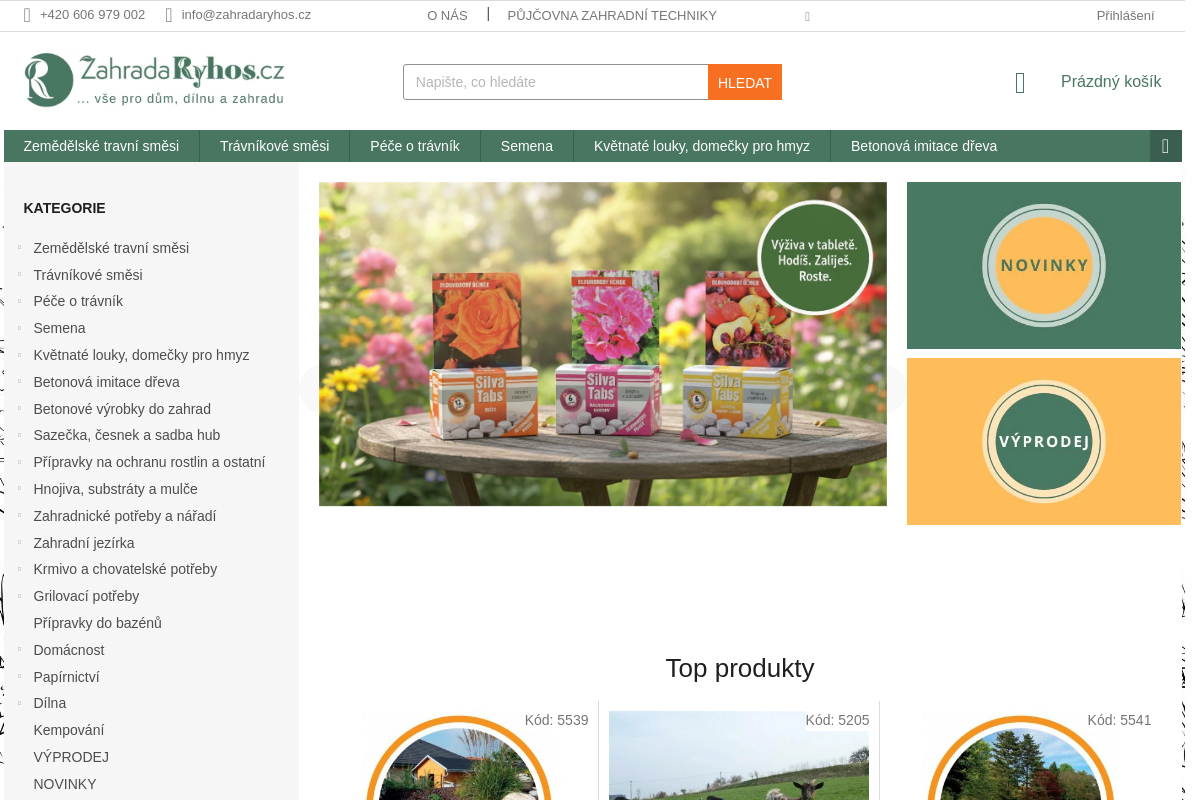Open PŮJČOVNA ZAHRADNÍ TECHNIKY link
This screenshot has height=800, width=1200.
[x=612, y=15]
